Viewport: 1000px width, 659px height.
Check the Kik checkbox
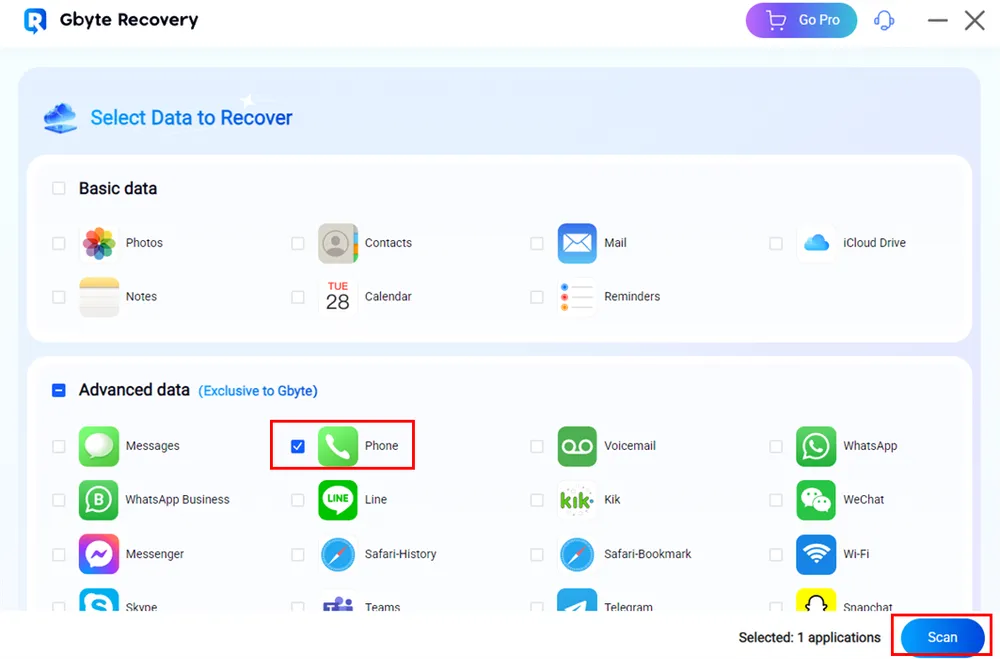(537, 500)
